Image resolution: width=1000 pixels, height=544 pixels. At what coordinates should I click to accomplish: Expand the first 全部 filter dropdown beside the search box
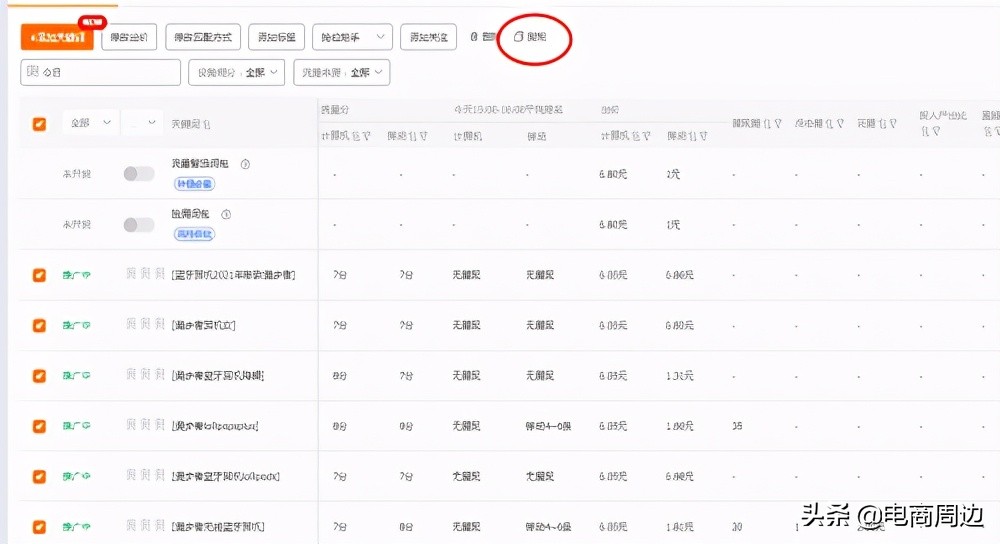click(237, 72)
